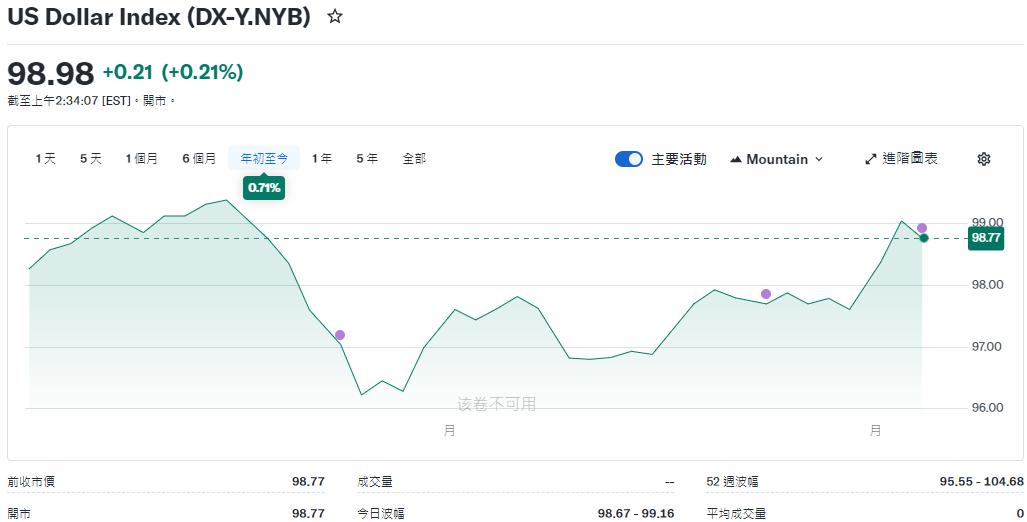
Task: Show the 全部 full history range
Action: click(414, 158)
